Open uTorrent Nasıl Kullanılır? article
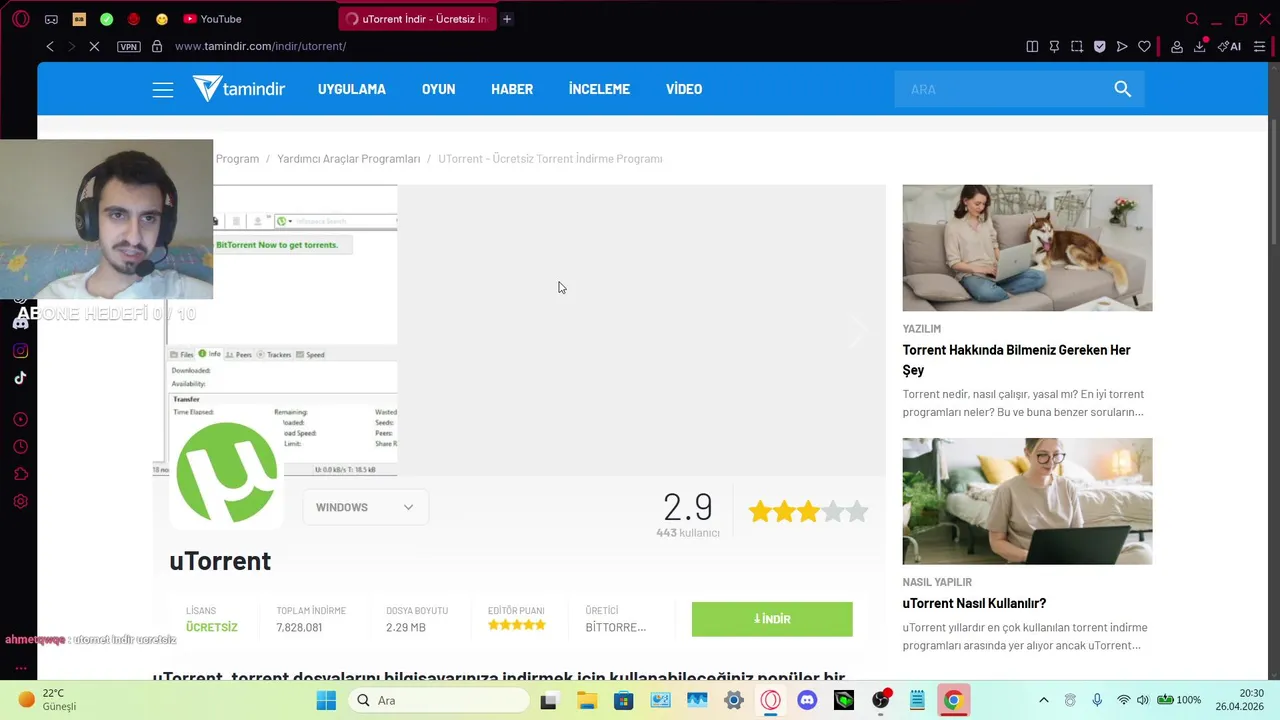Screen dimensions: 1280x720 974,603
